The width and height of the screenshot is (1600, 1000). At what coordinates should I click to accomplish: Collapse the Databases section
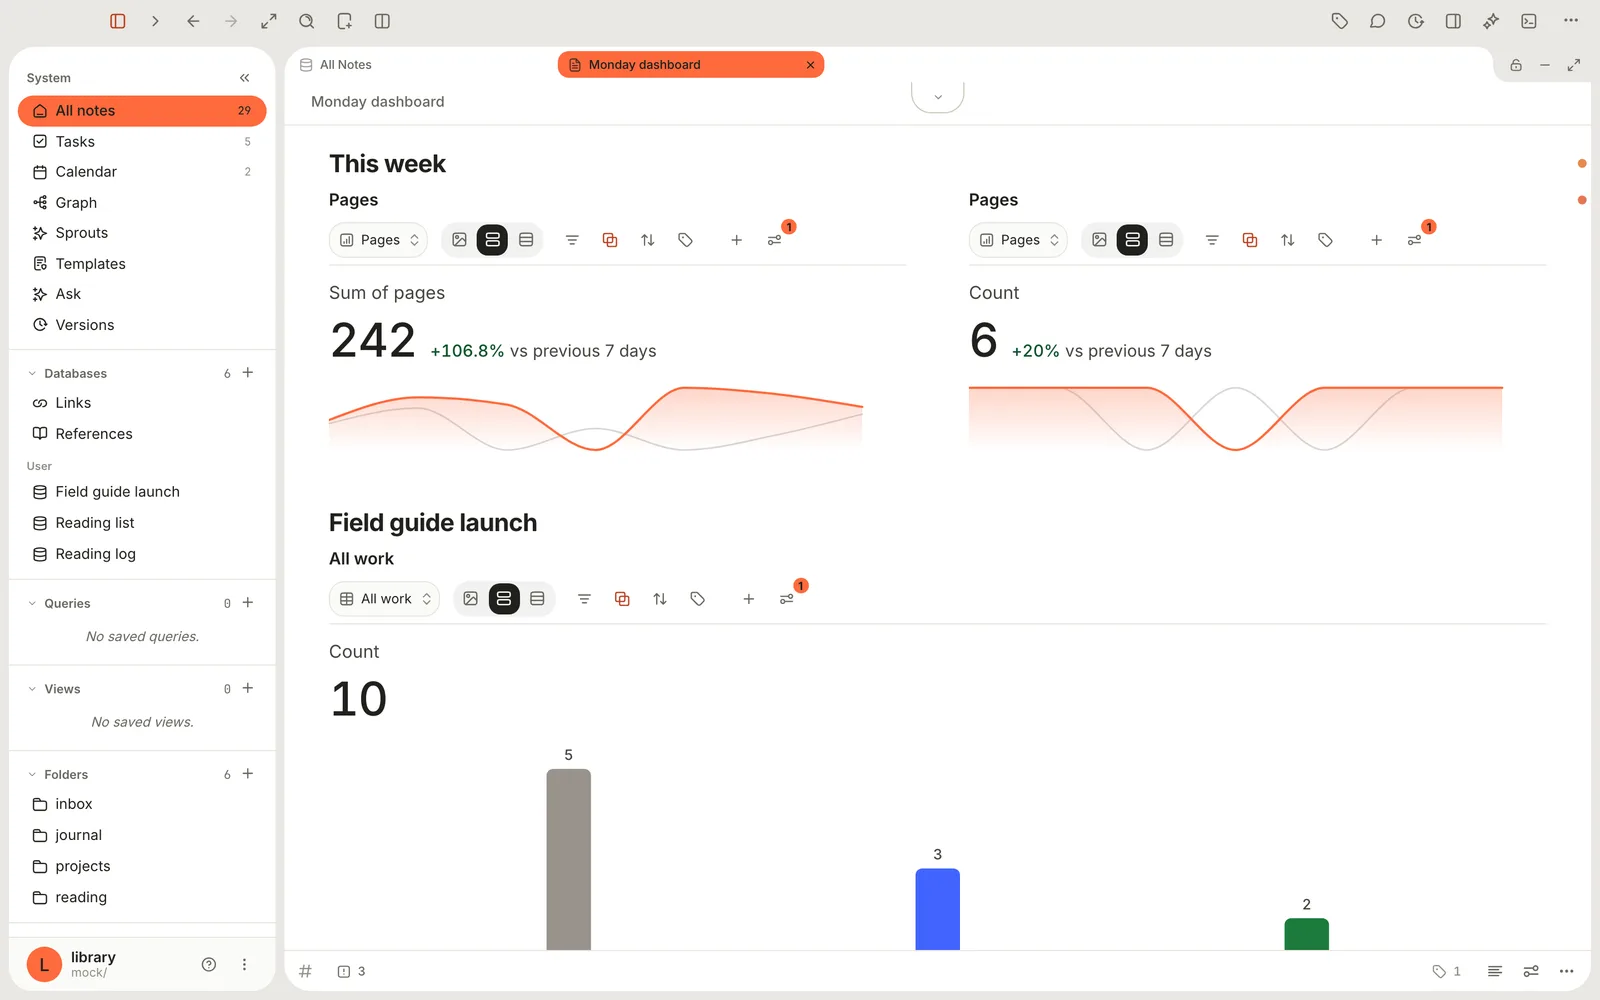(33, 374)
